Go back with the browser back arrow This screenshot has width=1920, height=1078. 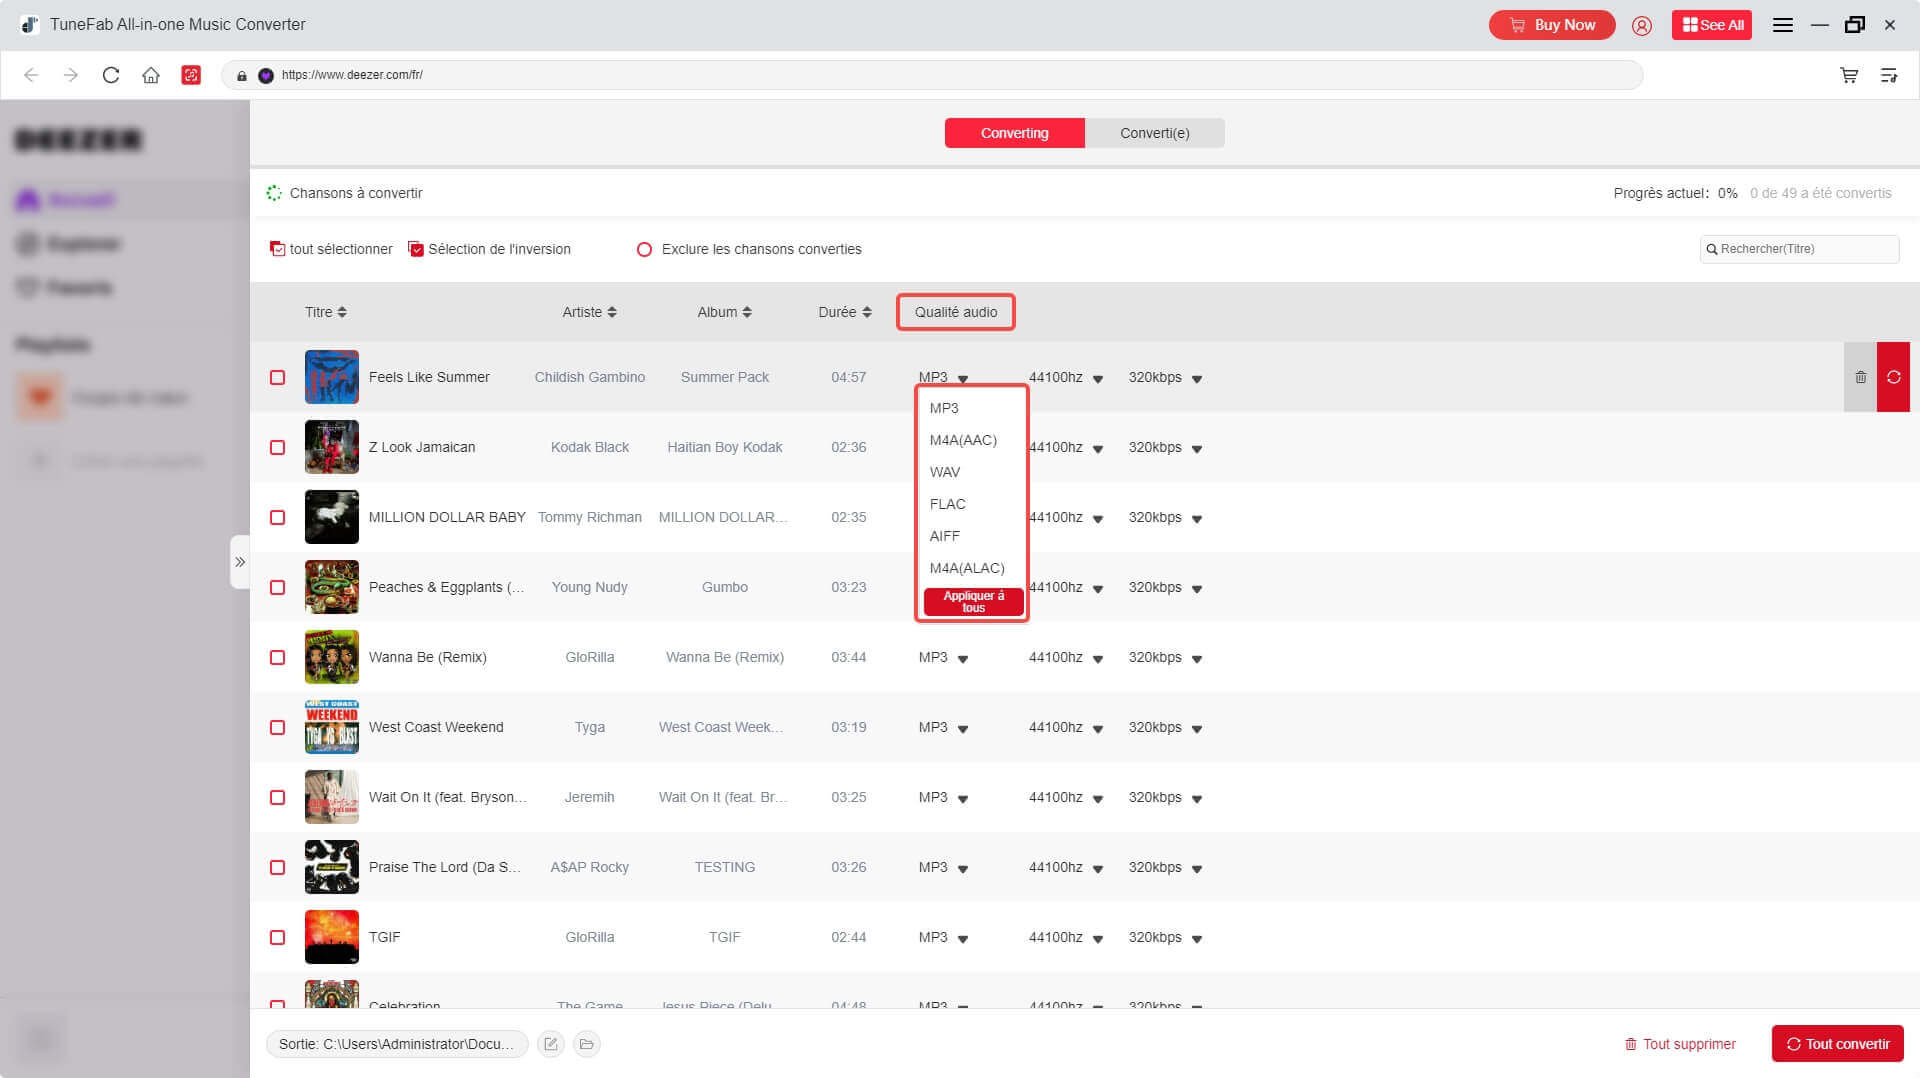(31, 75)
